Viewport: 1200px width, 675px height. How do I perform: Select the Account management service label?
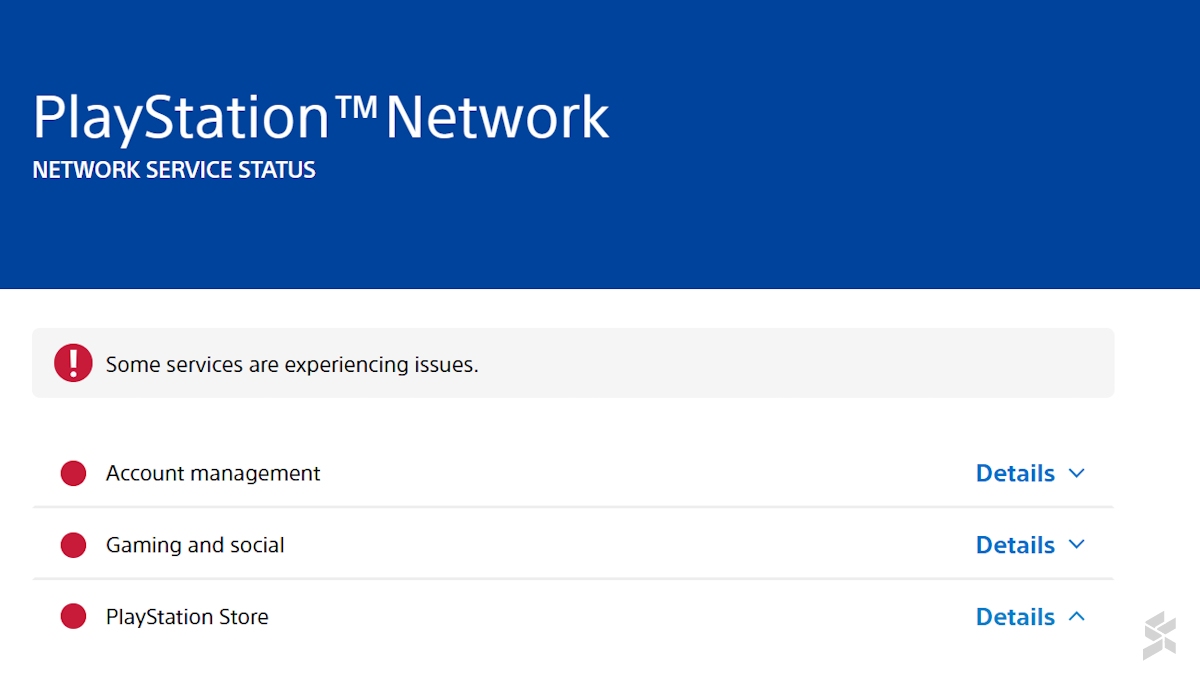(x=213, y=473)
